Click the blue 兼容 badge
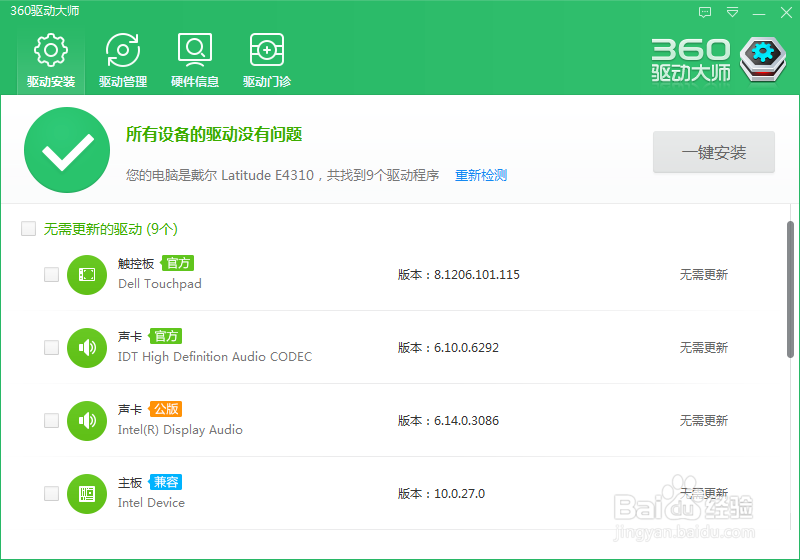The width and height of the screenshot is (800, 560). (165, 482)
